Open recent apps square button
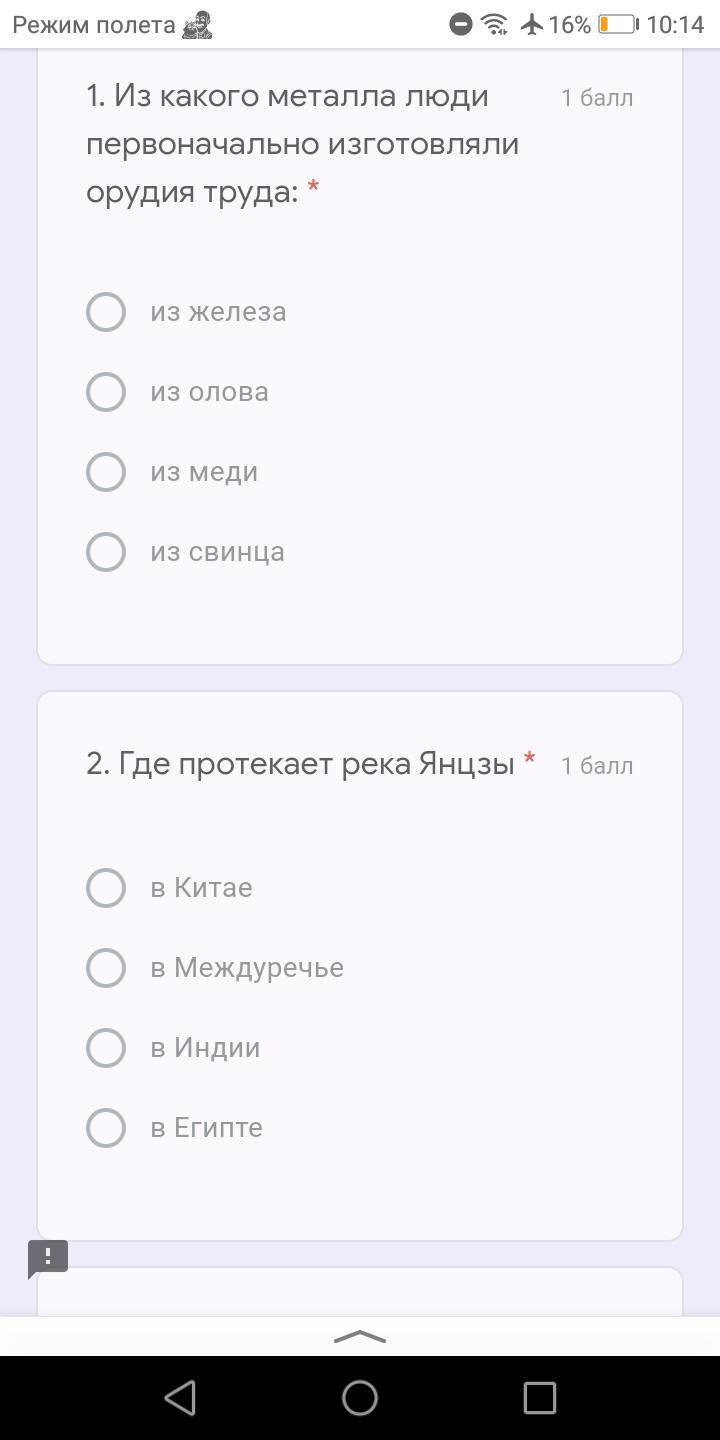Image resolution: width=720 pixels, height=1440 pixels. (x=540, y=1398)
